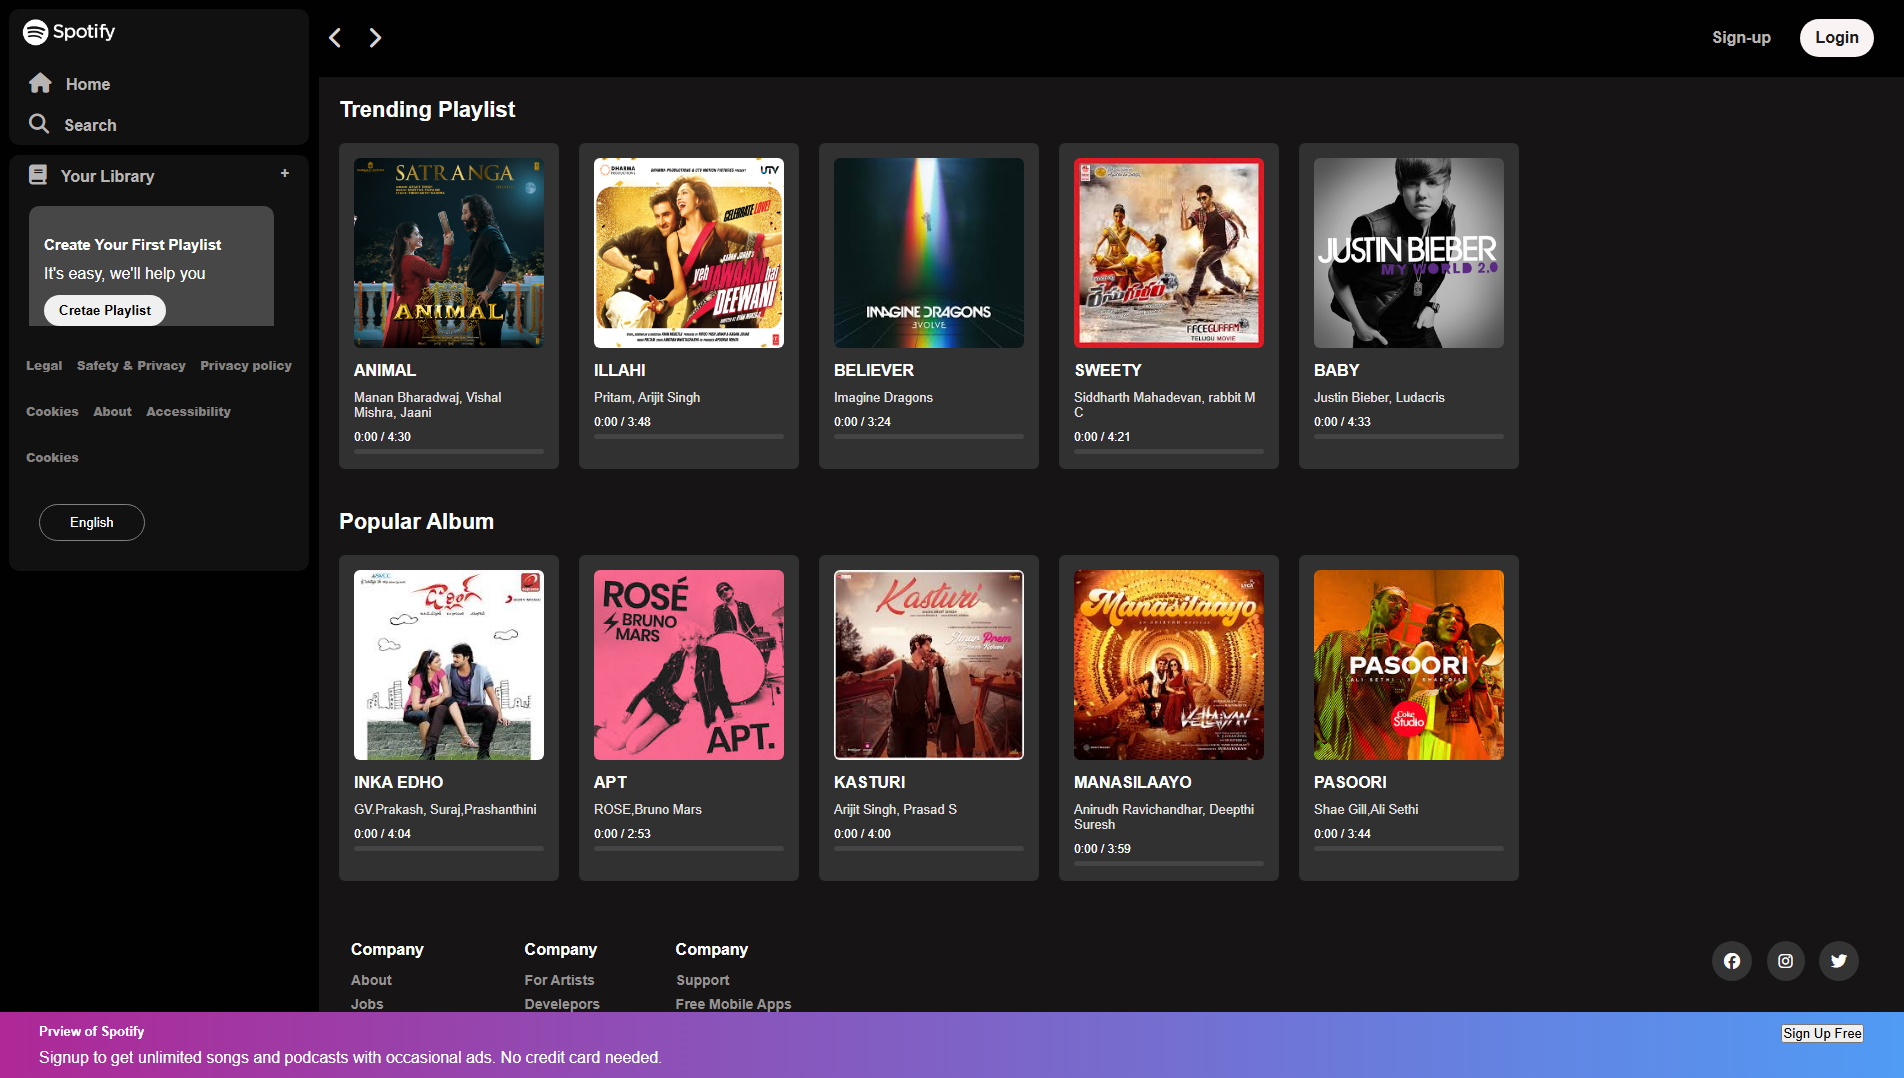The image size is (1904, 1078).
Task: Change language with English button
Action: click(x=92, y=523)
